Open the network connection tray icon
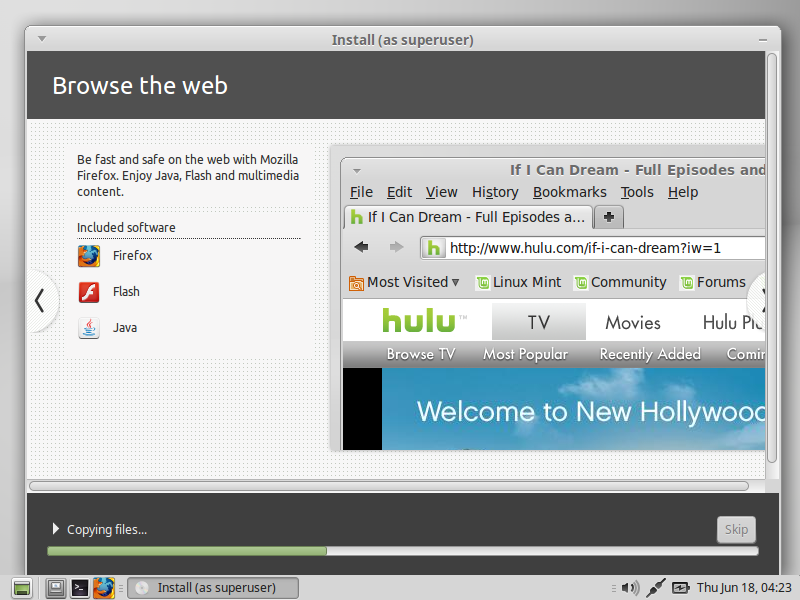The width and height of the screenshot is (800, 600). 656,588
